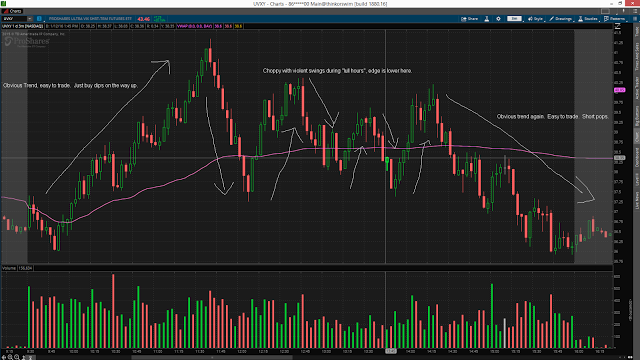Click the 43.46 last price

click(x=144, y=19)
